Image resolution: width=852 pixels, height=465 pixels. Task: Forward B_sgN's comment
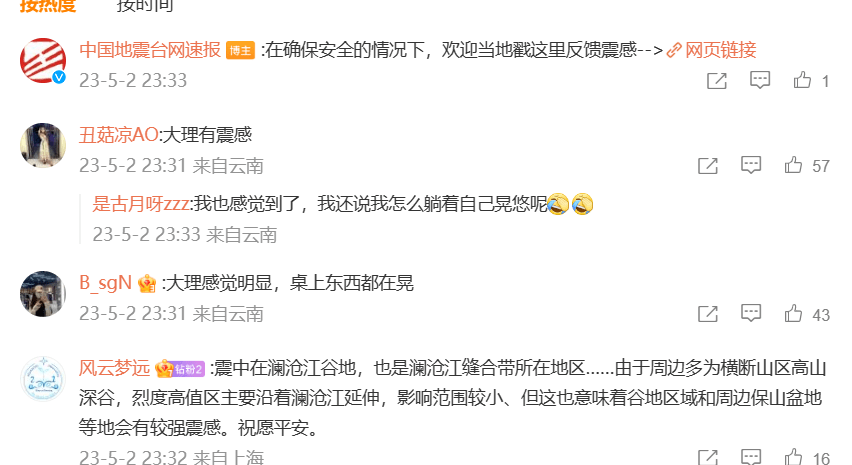[x=707, y=314]
